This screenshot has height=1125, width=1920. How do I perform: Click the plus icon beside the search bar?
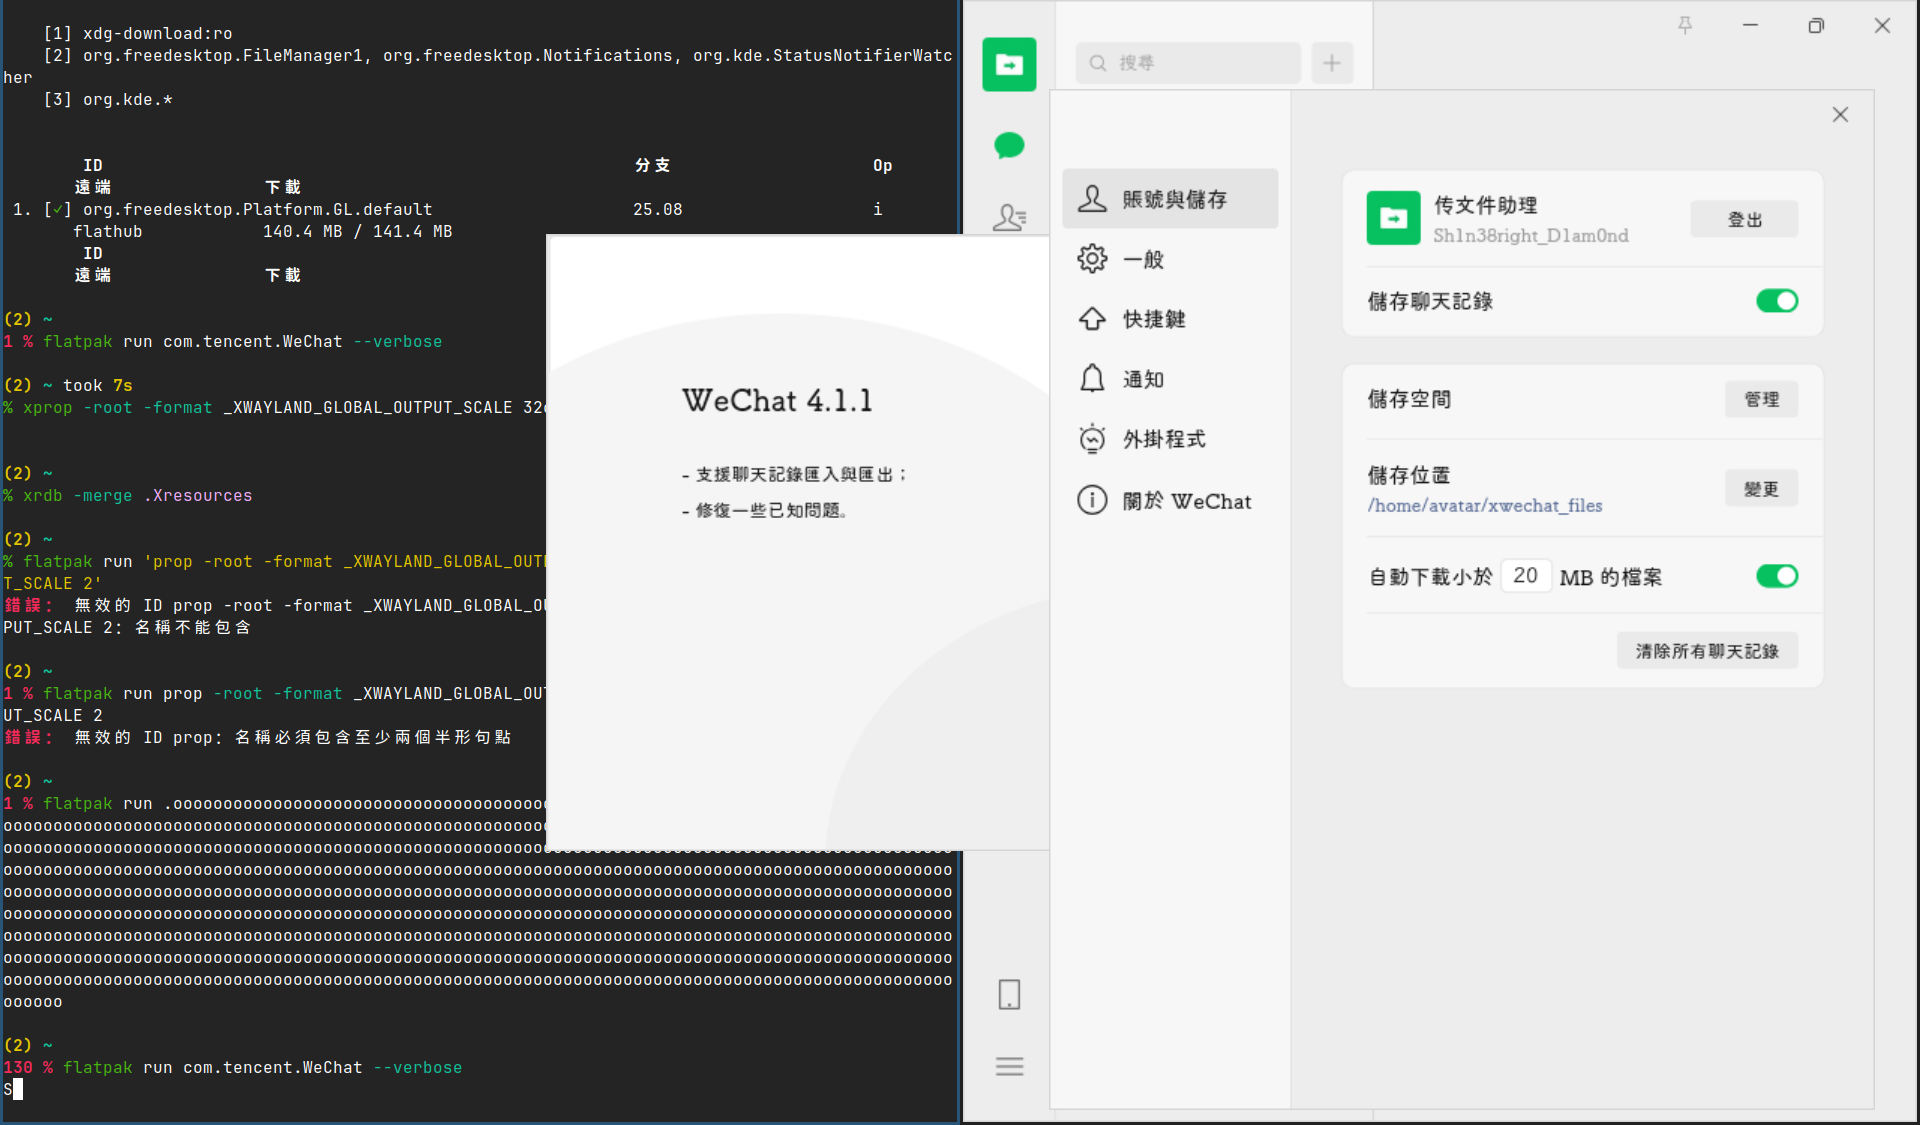click(x=1332, y=62)
